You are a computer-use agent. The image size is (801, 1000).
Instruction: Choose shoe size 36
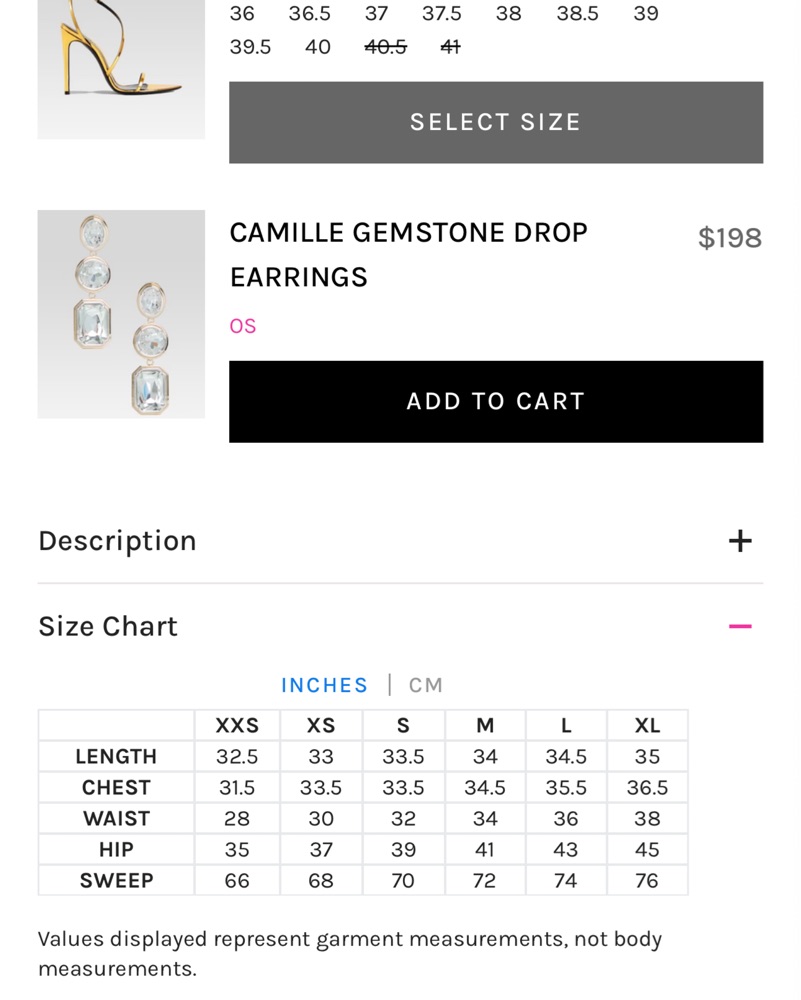(242, 14)
